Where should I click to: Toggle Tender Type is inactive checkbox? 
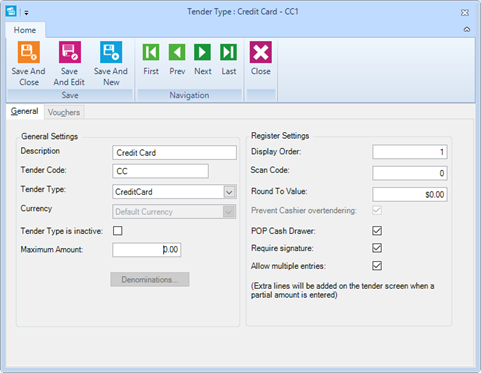pyautogui.click(x=118, y=231)
